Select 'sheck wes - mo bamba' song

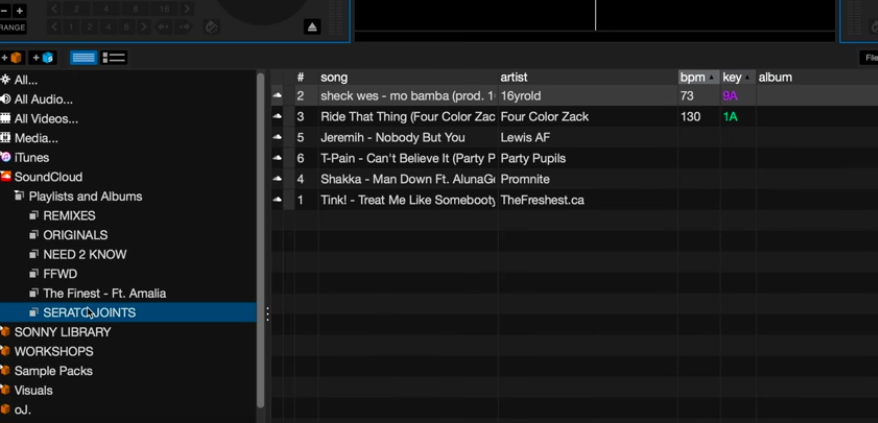pos(408,96)
